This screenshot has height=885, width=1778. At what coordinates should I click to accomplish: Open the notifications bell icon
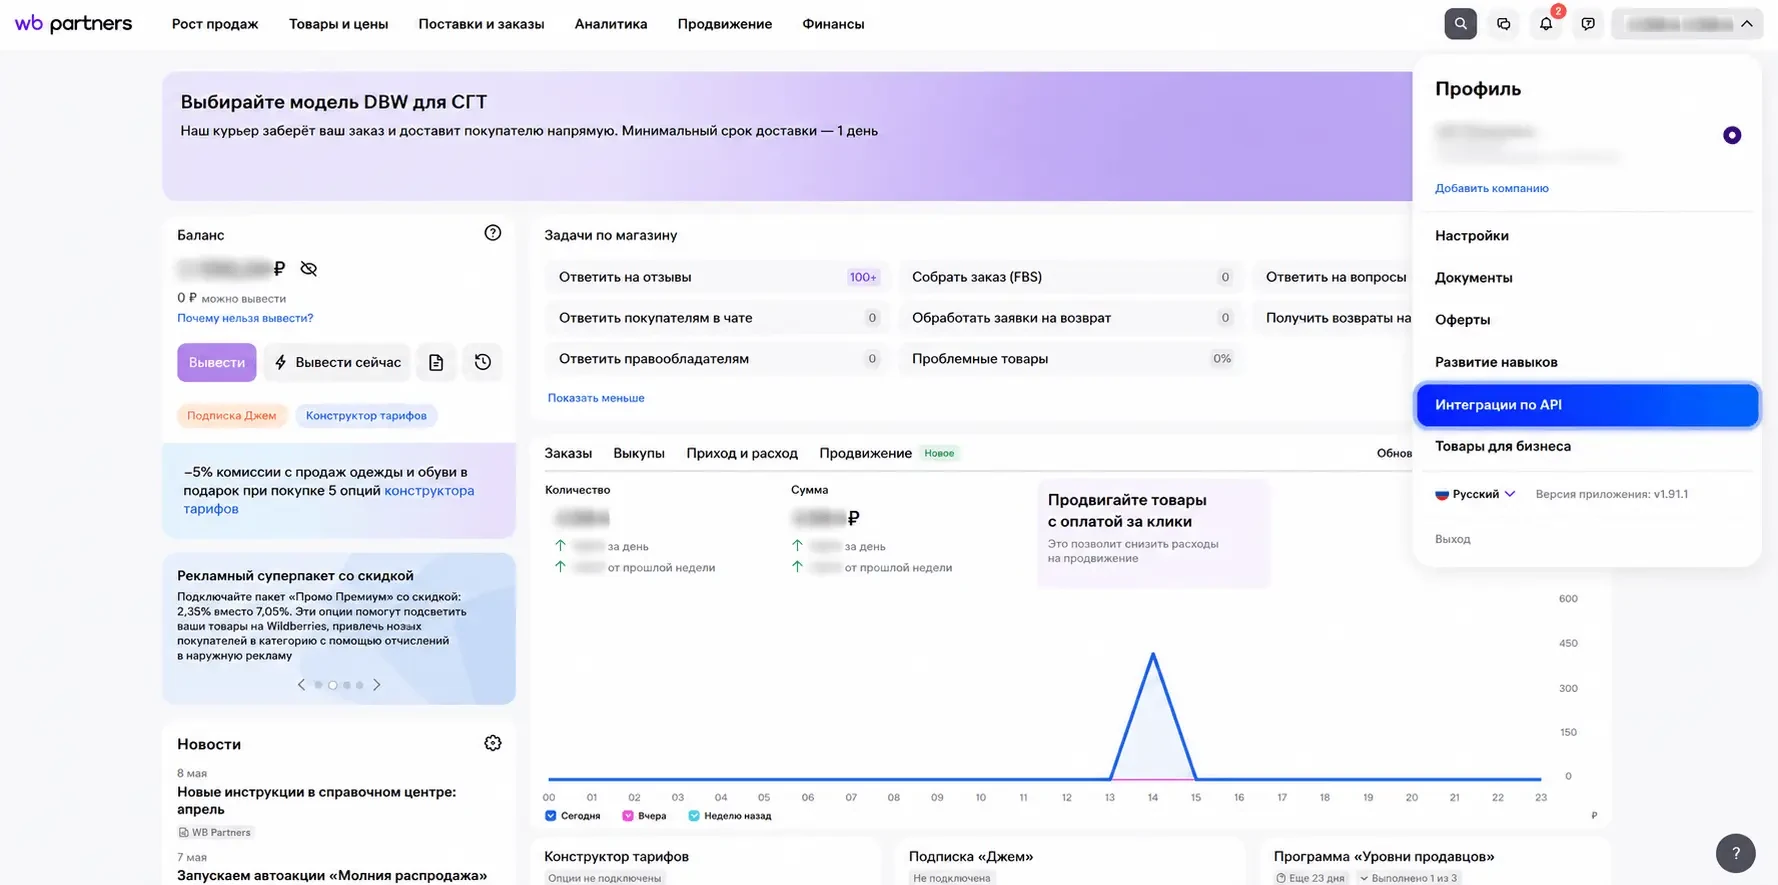[1546, 24]
